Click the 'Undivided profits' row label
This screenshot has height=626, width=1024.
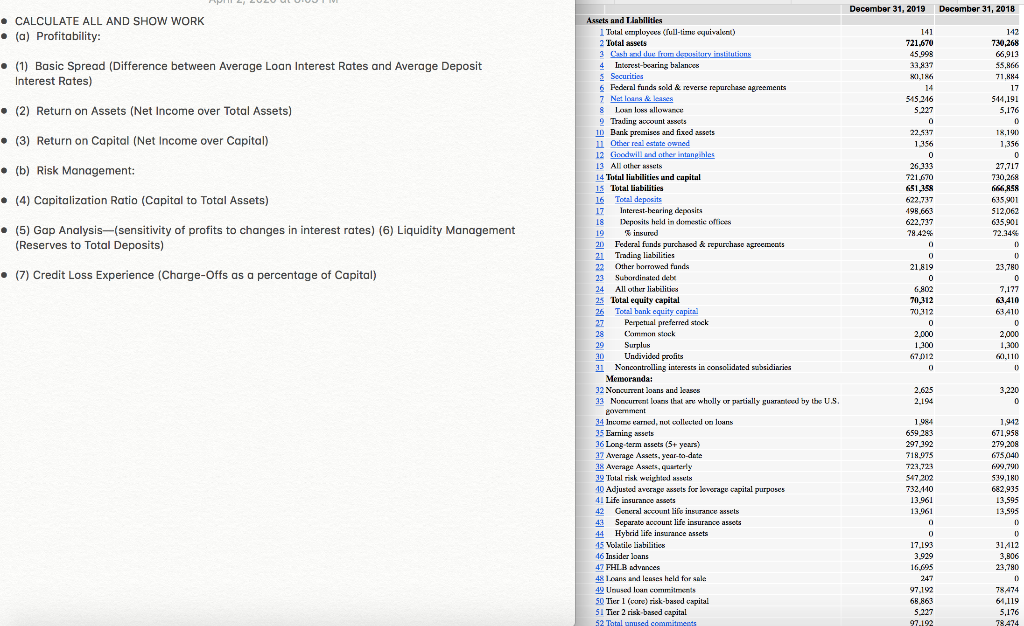coord(654,356)
